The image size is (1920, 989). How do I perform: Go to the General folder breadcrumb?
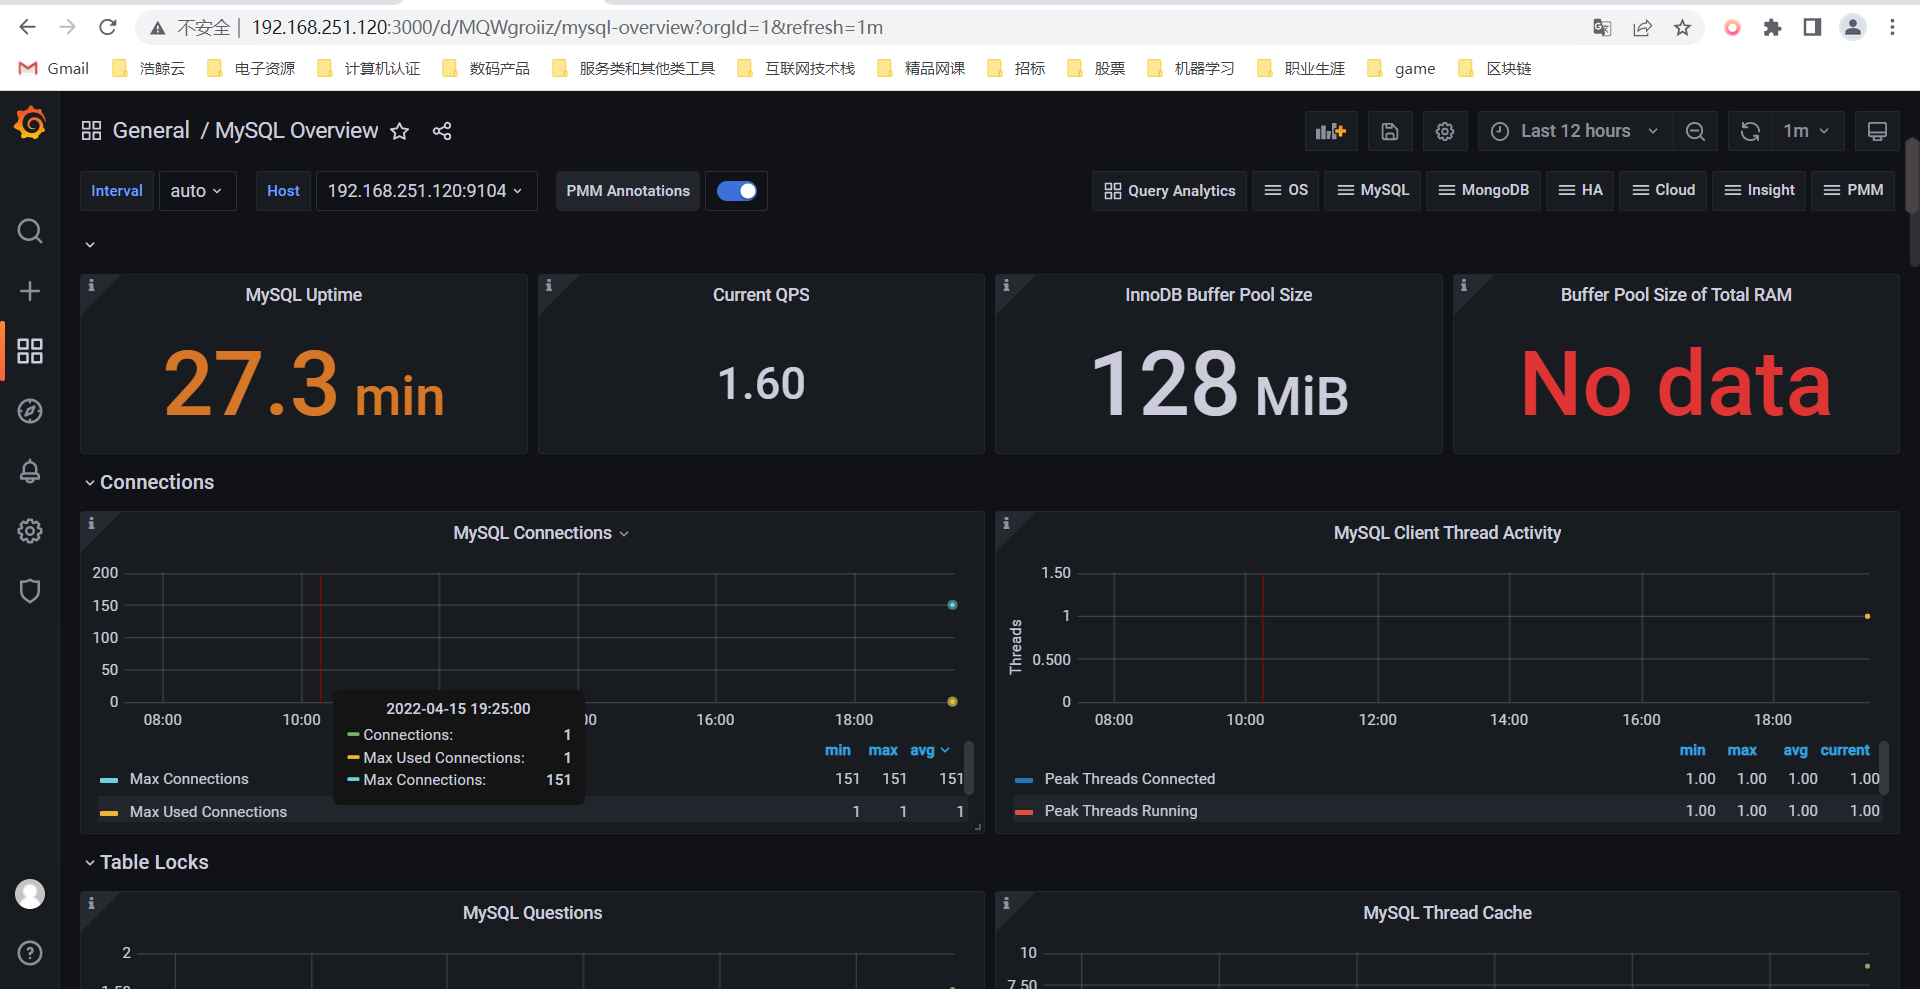click(x=151, y=131)
